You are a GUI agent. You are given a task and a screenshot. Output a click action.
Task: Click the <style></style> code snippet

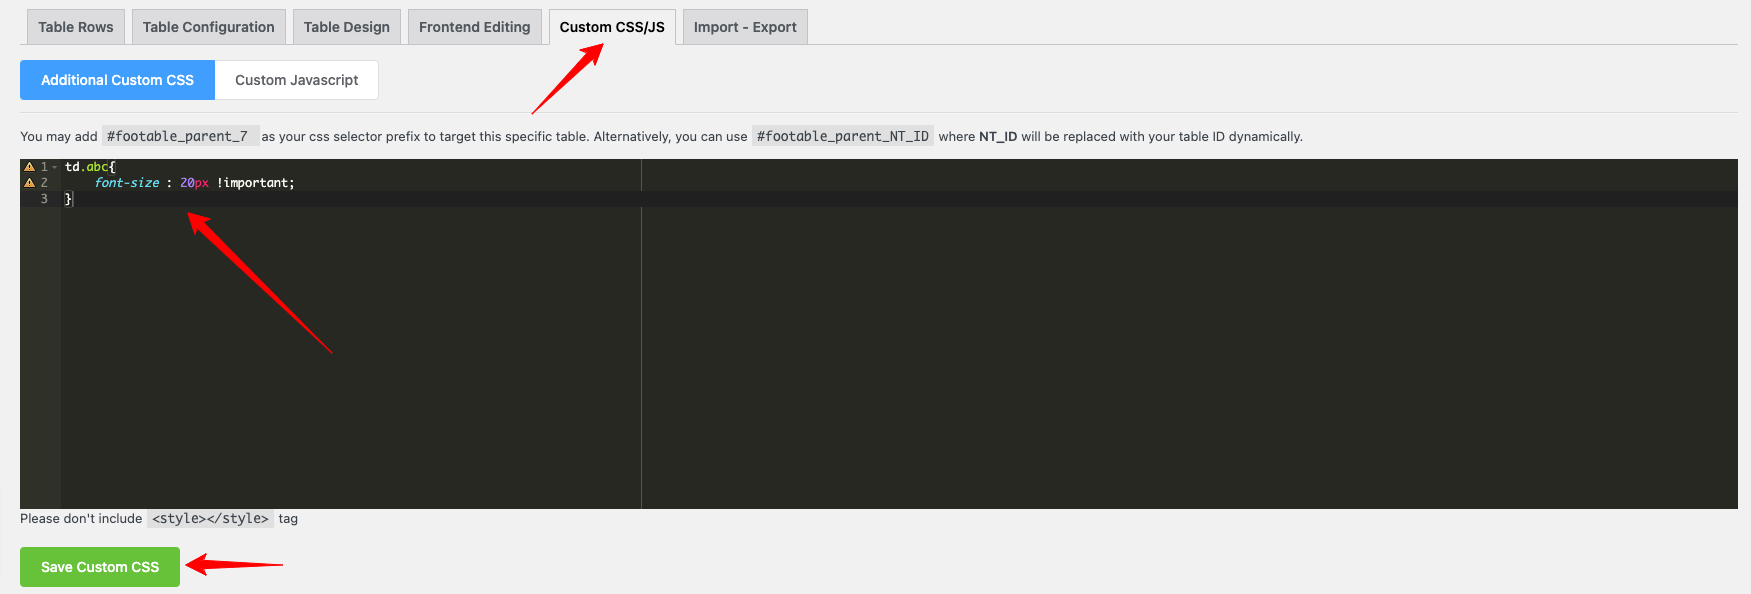click(210, 518)
